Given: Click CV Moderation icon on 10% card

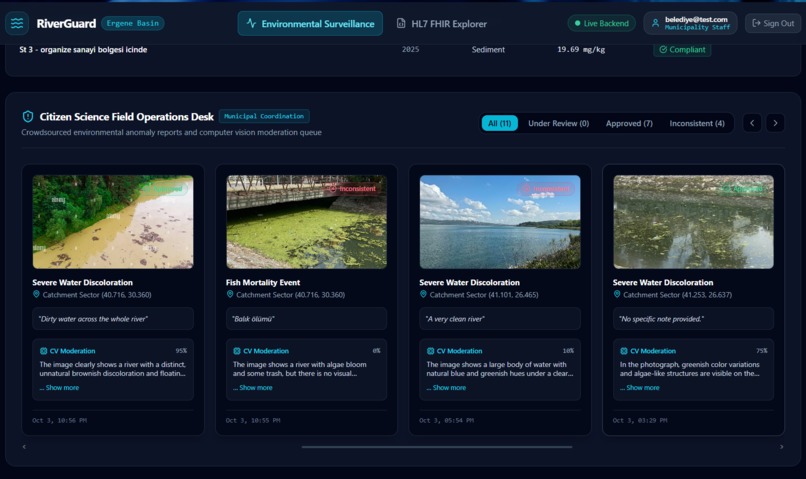Looking at the screenshot, I should pyautogui.click(x=430, y=351).
